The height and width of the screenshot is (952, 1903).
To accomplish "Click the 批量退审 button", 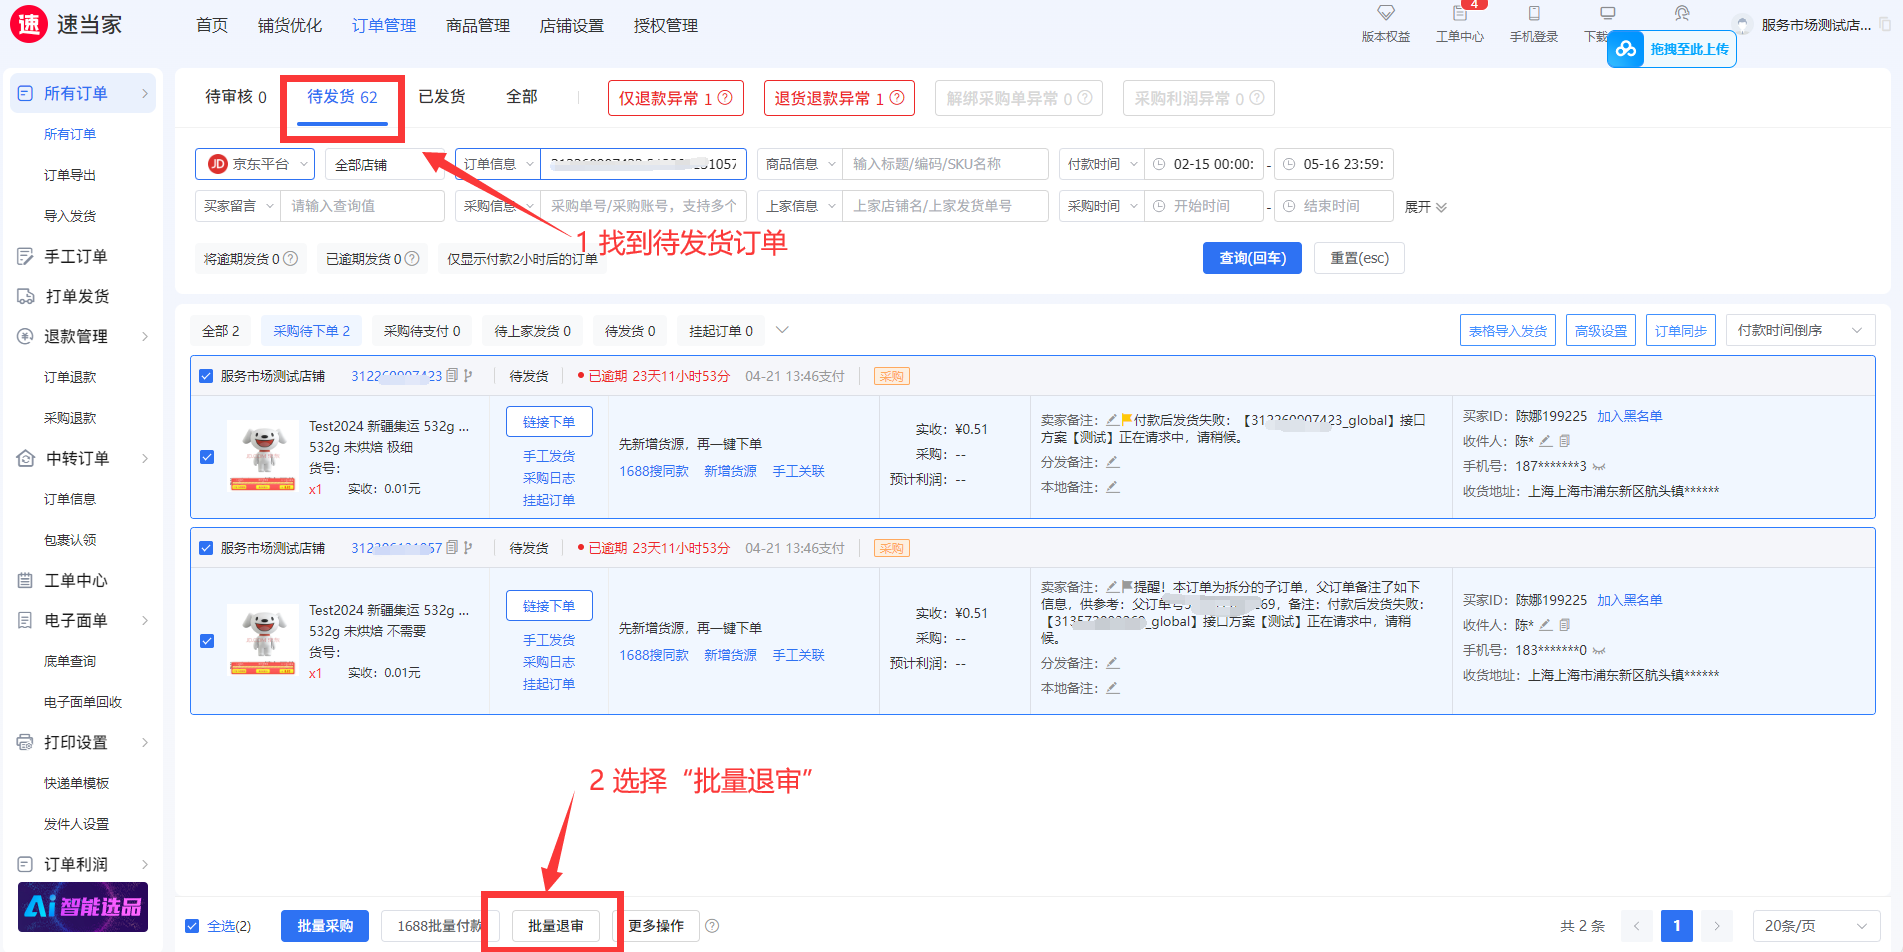I will [555, 926].
